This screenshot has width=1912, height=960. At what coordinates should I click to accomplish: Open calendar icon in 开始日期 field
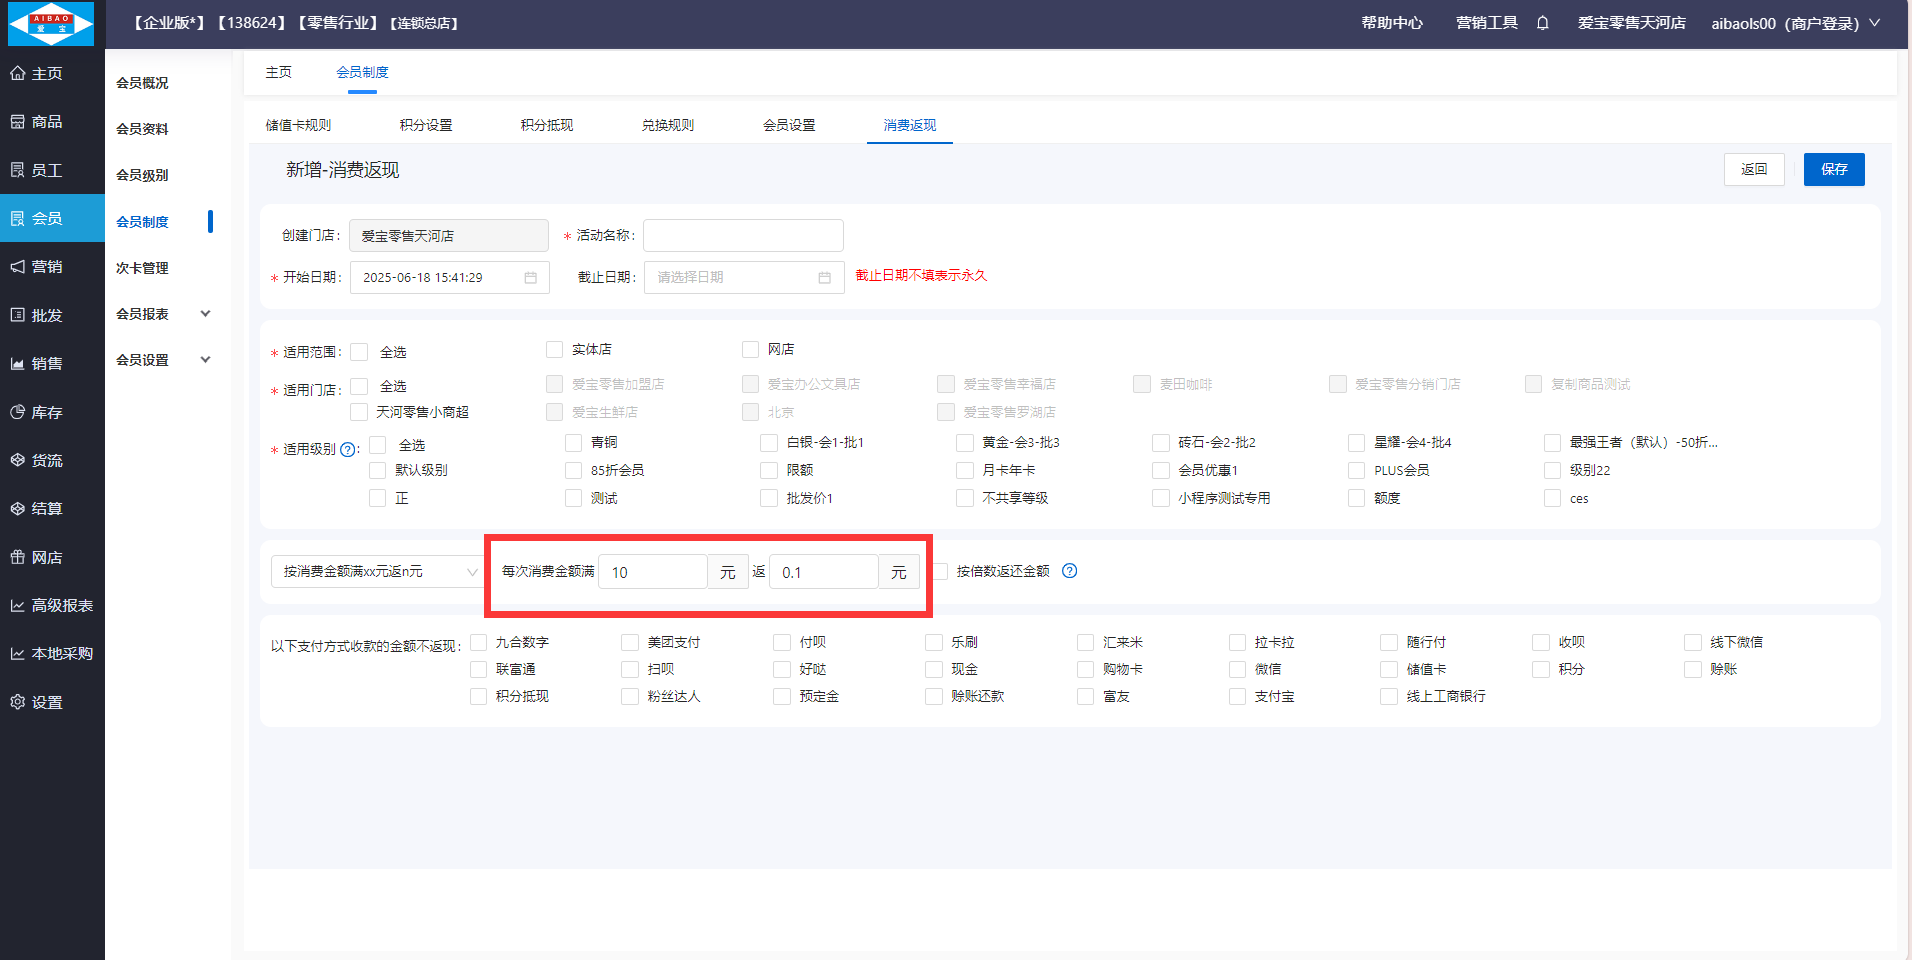[x=531, y=278]
